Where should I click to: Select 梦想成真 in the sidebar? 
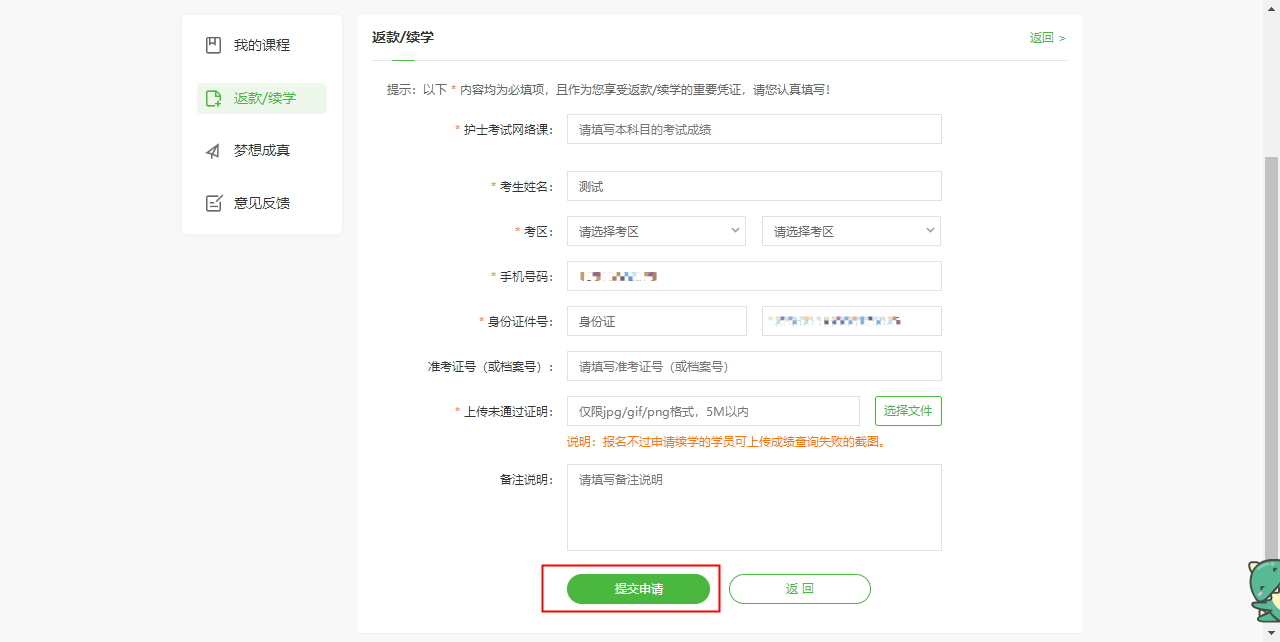tap(261, 151)
